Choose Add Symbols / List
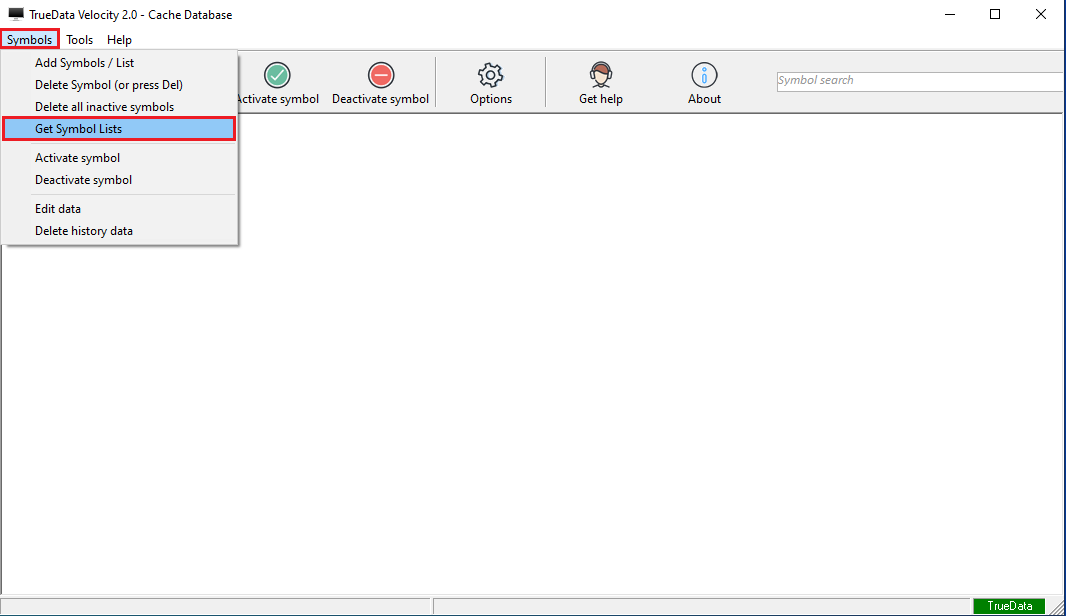1066x616 pixels. (x=120, y=63)
